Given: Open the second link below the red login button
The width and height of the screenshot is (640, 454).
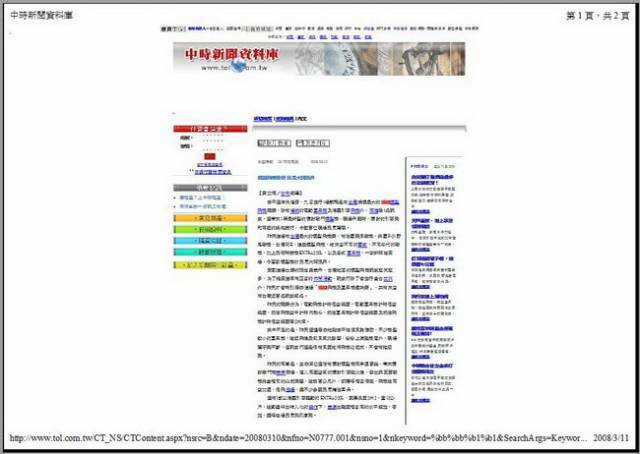Looking at the screenshot, I should pyautogui.click(x=213, y=172).
